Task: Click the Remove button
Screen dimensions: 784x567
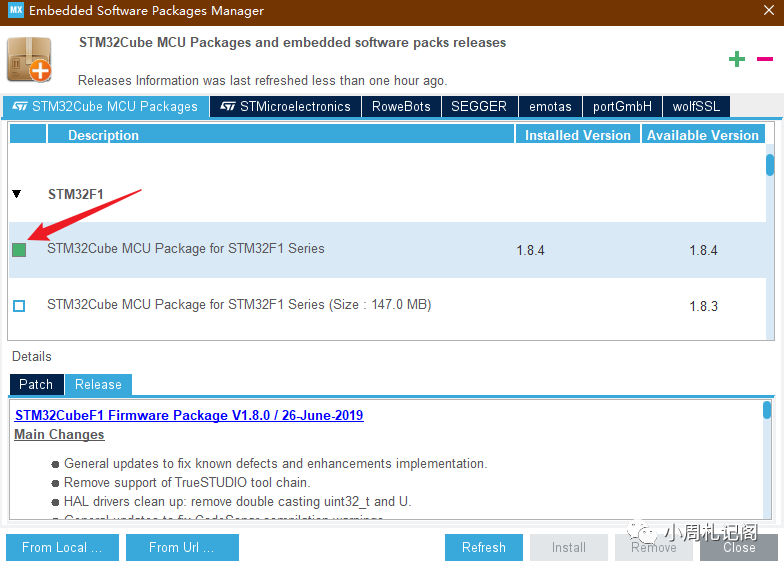Action: pyautogui.click(x=654, y=548)
